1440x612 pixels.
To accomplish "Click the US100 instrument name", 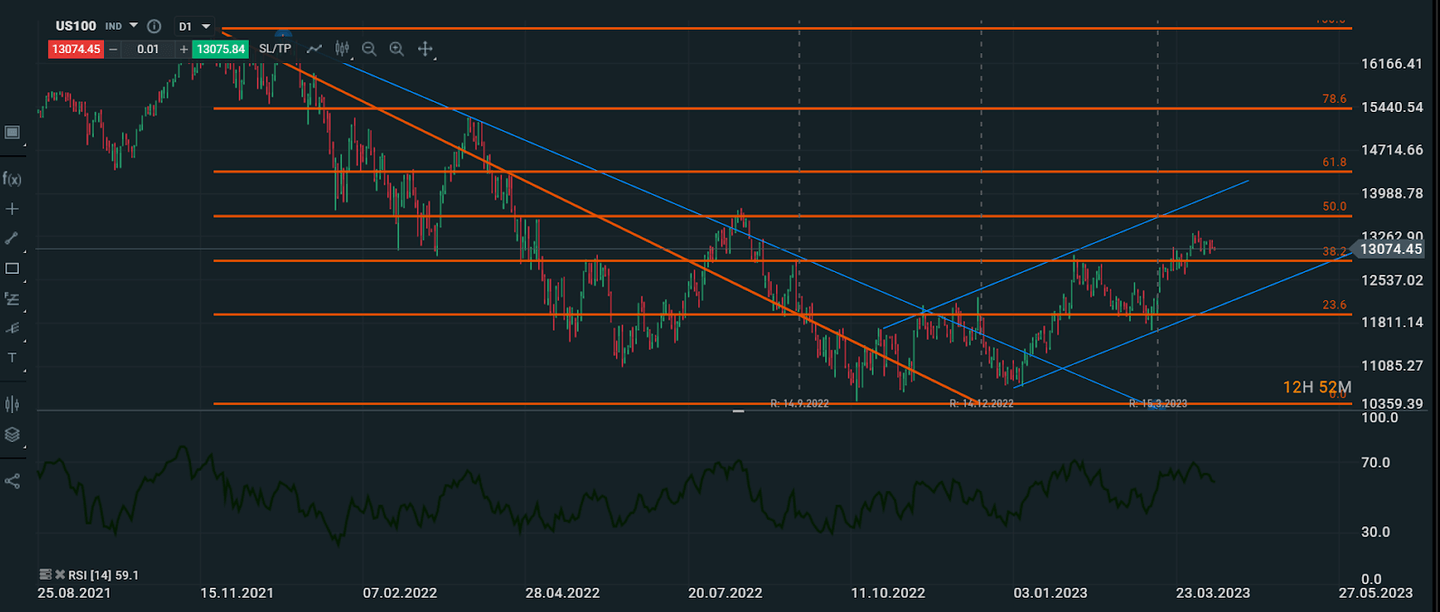I will point(77,26).
